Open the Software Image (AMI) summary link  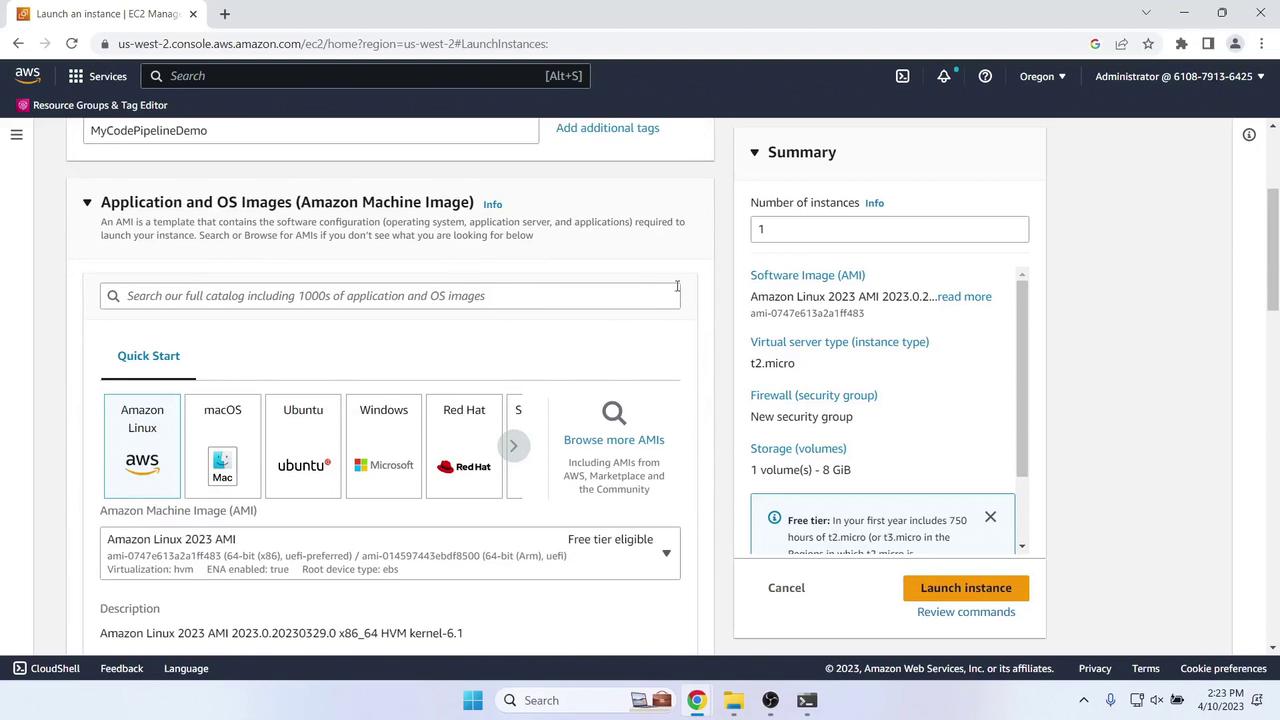click(x=808, y=275)
